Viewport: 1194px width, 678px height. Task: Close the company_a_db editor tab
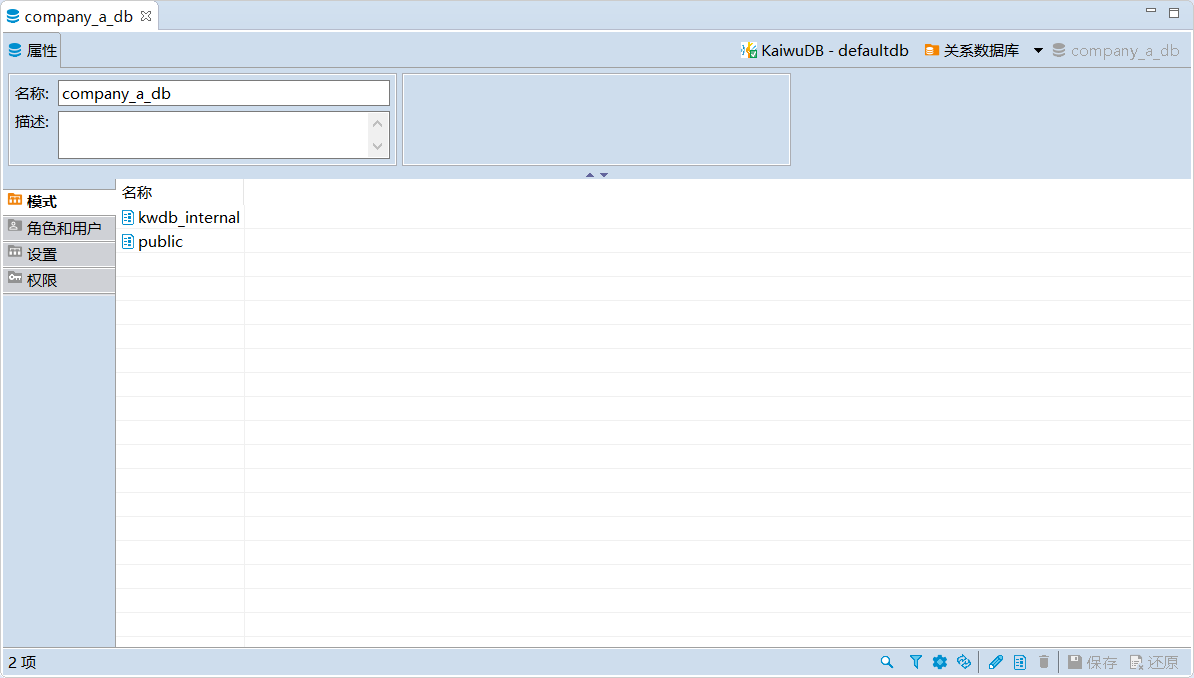(x=146, y=16)
